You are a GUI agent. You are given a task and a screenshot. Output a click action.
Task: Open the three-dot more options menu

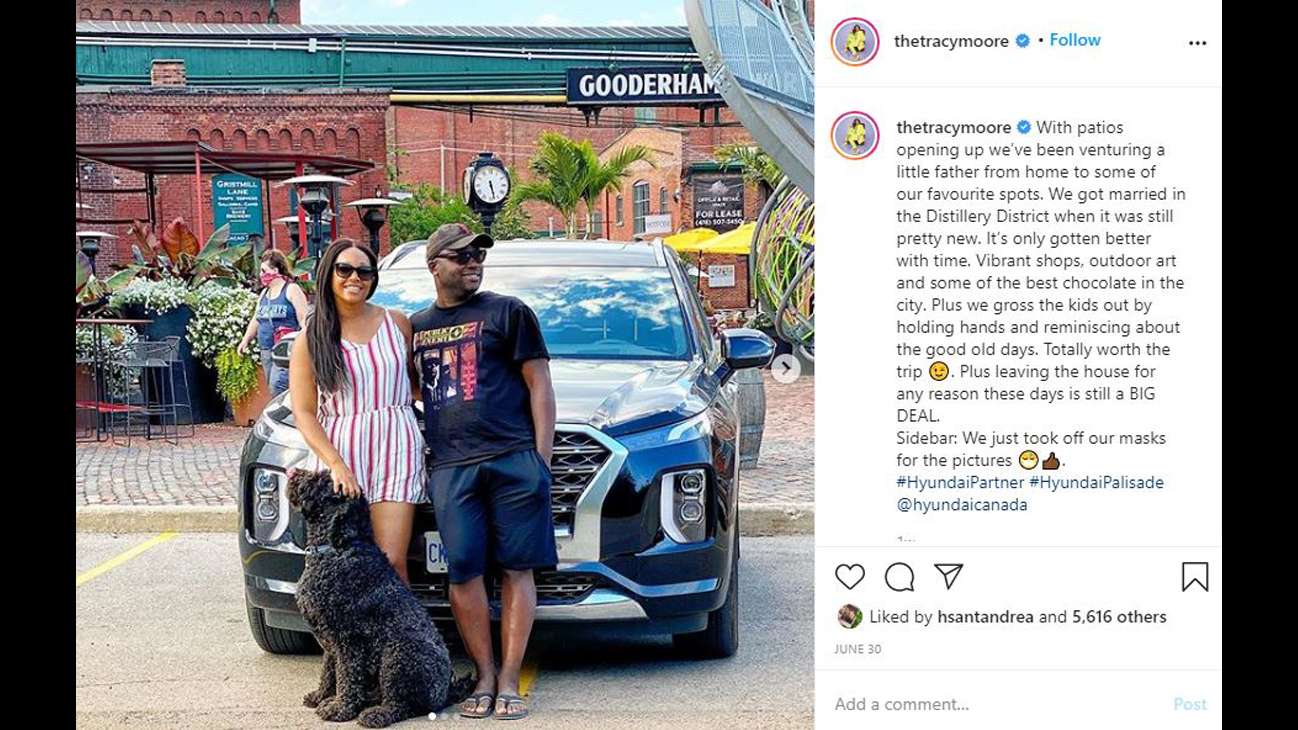1197,43
